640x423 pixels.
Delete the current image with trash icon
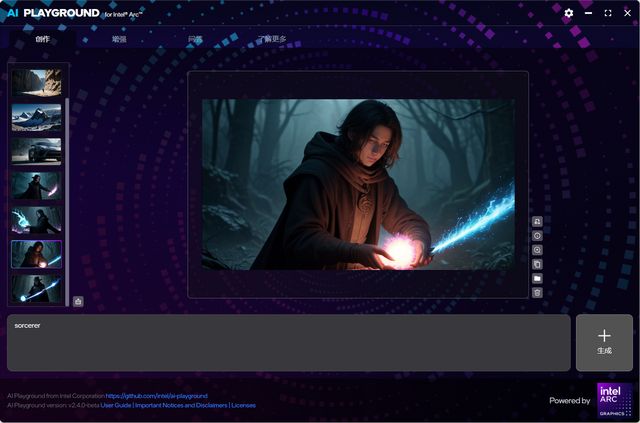[x=538, y=292]
